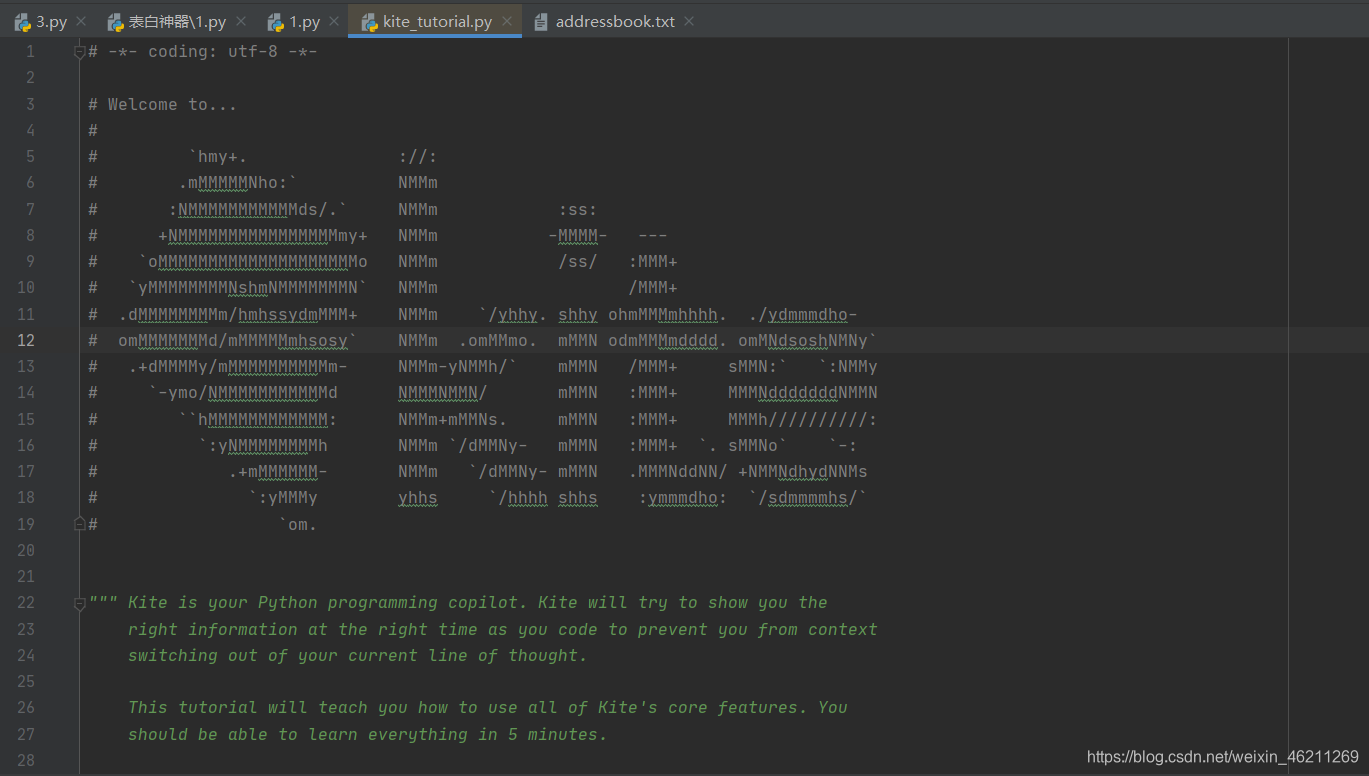Switch to the 3.py tab
Image resolution: width=1369 pixels, height=776 pixels.
[51, 21]
